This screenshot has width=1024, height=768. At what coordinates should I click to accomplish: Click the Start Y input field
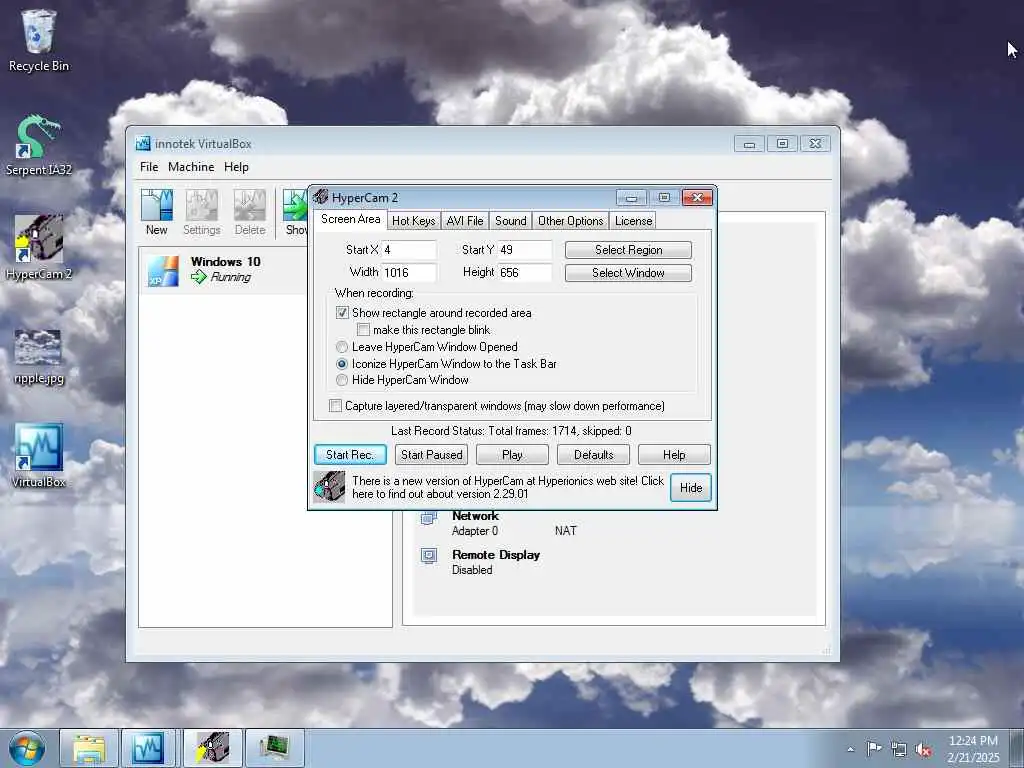[x=525, y=249]
